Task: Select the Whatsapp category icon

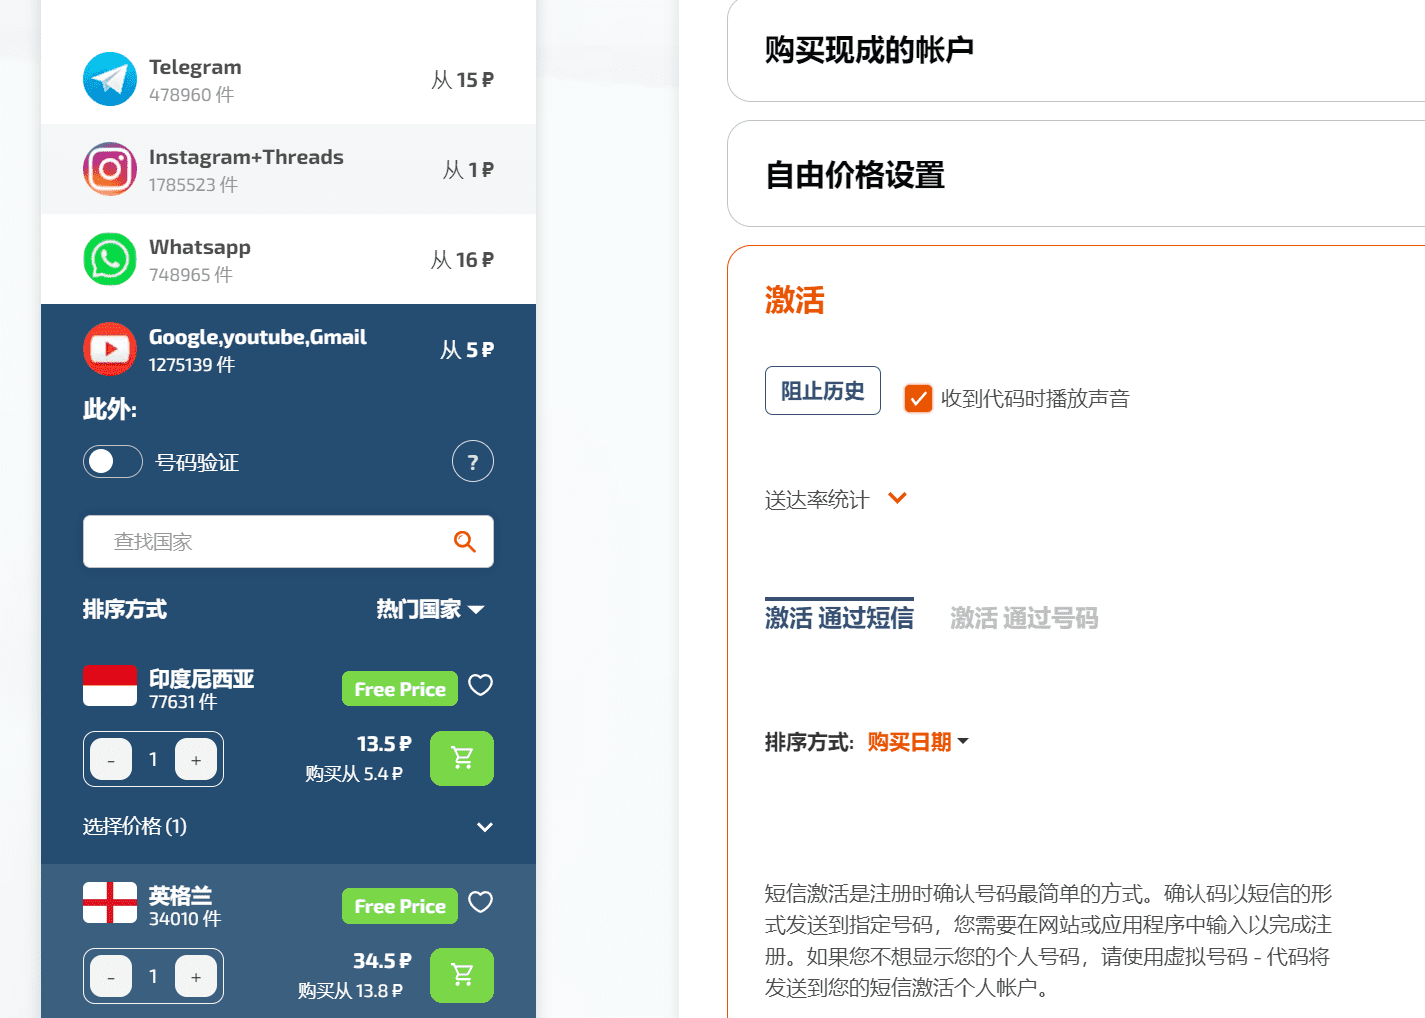Action: (x=110, y=258)
